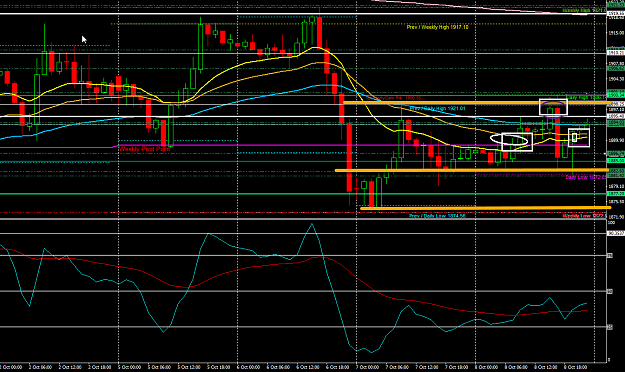Click the Prev / Weekly High 1917.10 label
Screen dimensions: 625x372
coord(437,27)
